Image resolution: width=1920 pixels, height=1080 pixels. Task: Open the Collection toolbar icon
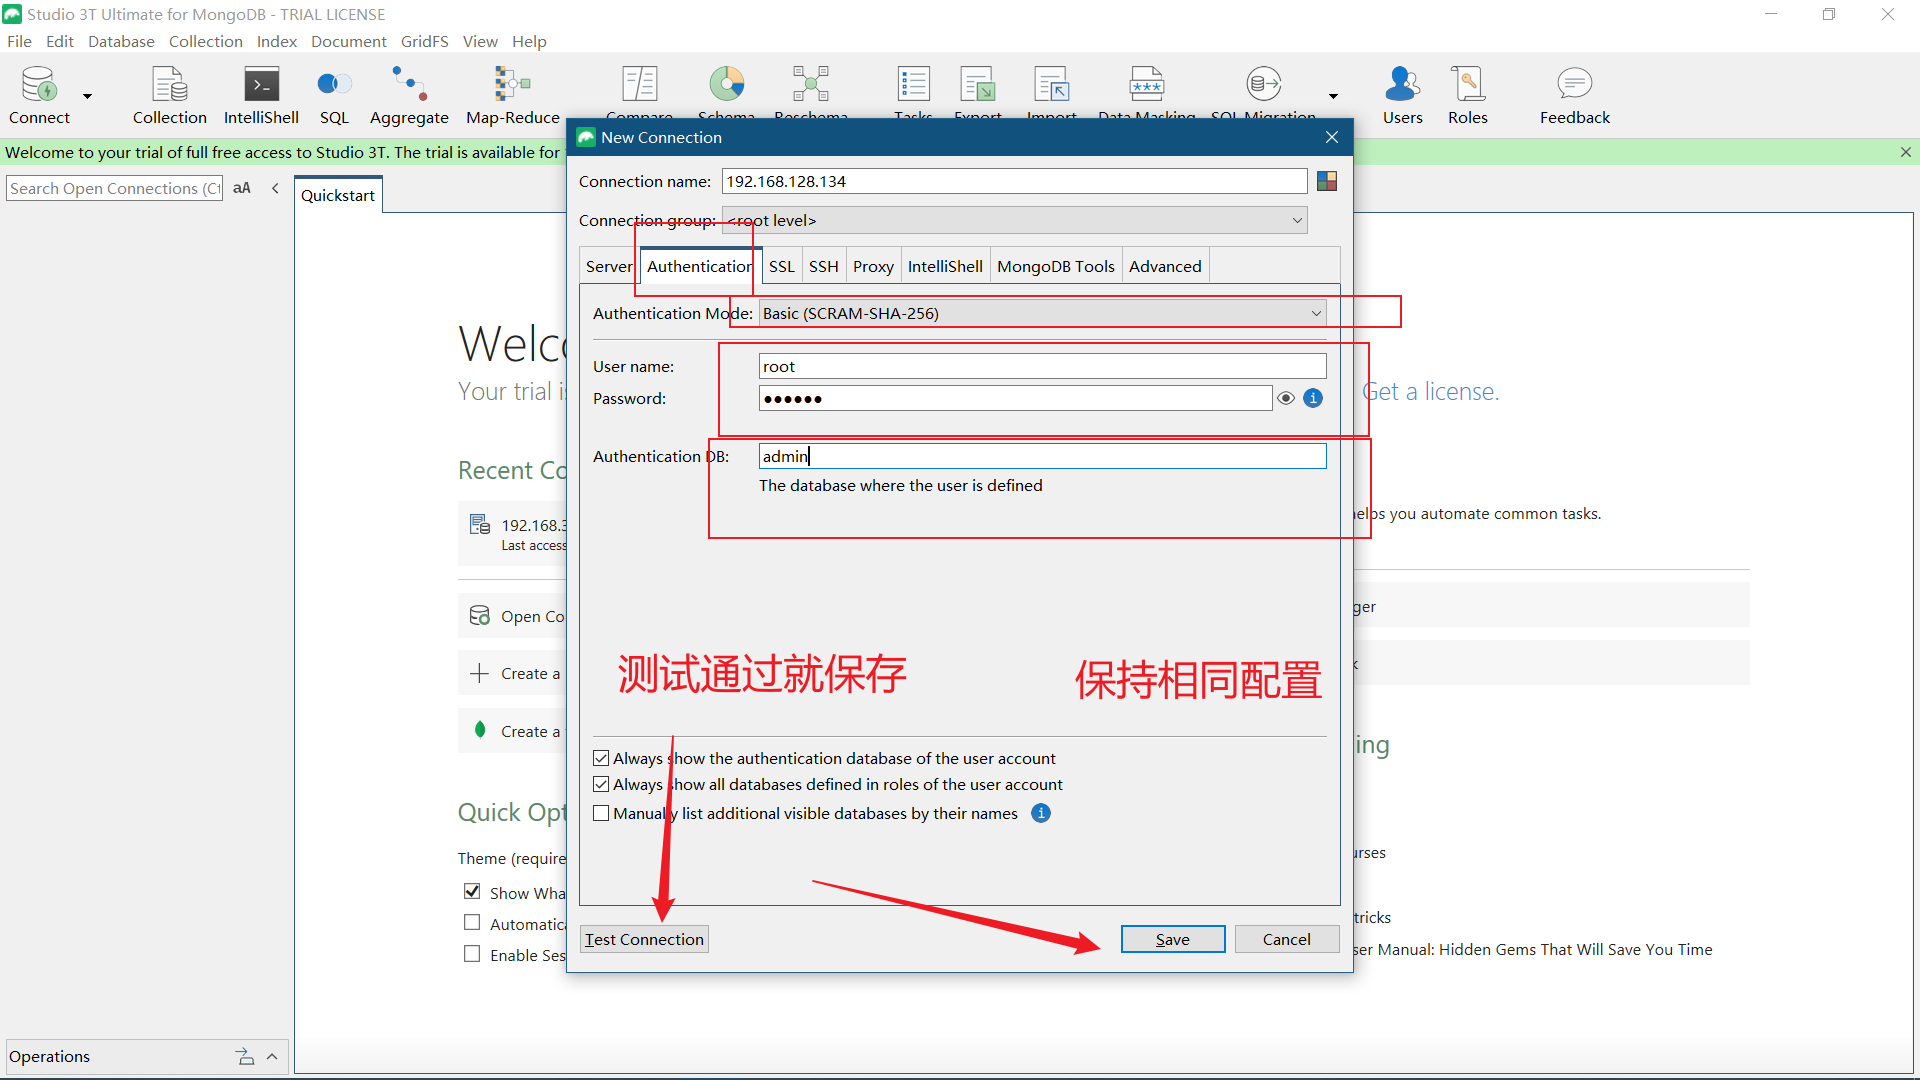tap(169, 95)
